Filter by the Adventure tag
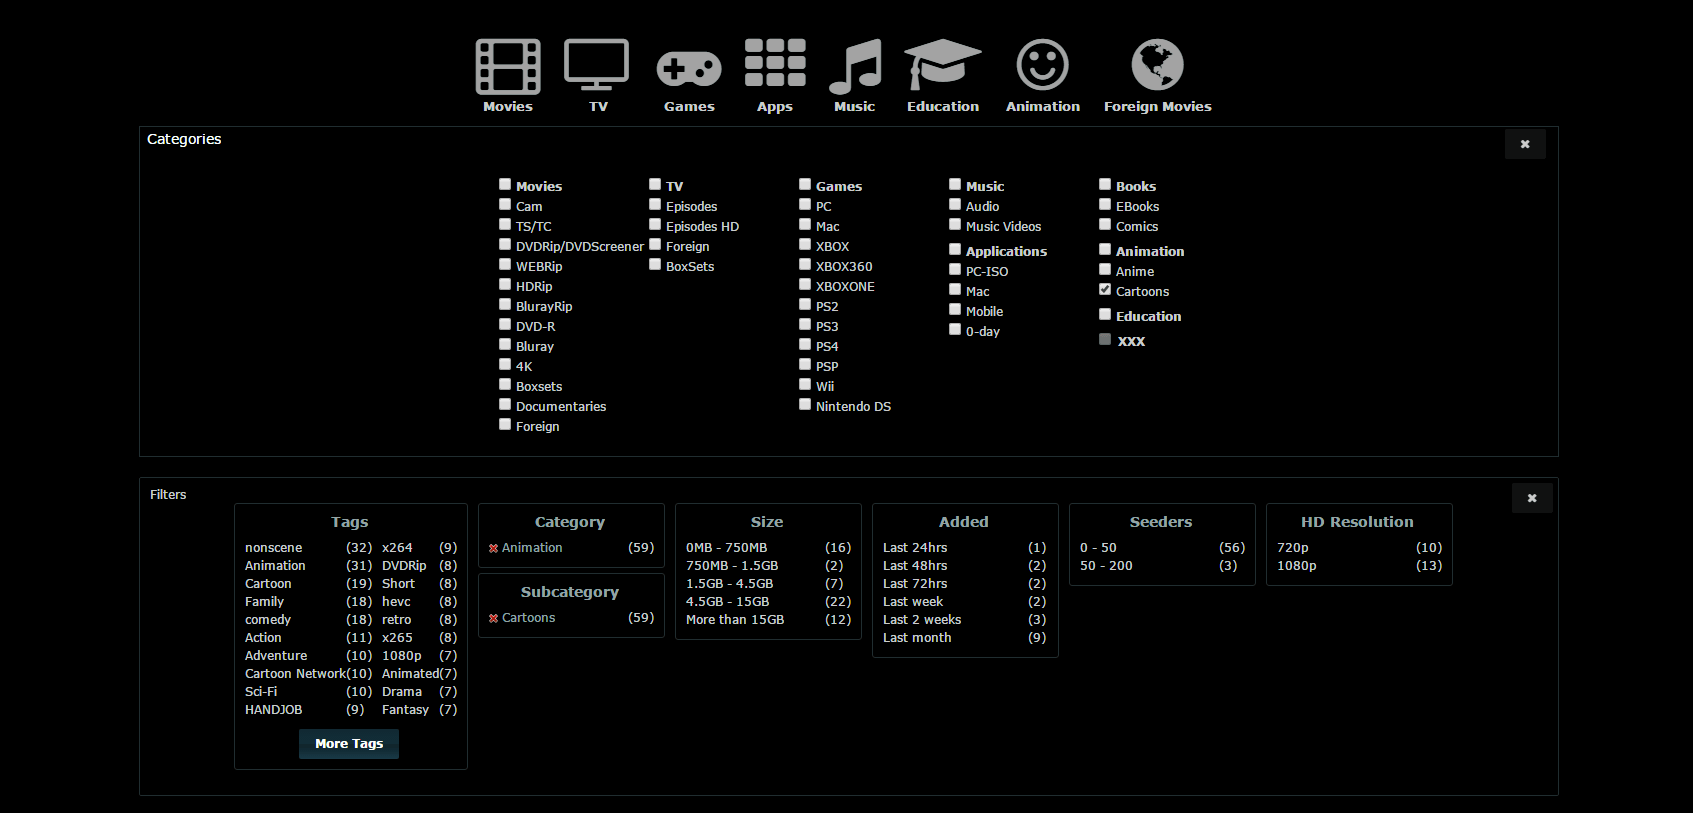Image resolution: width=1693 pixels, height=813 pixels. 276,656
